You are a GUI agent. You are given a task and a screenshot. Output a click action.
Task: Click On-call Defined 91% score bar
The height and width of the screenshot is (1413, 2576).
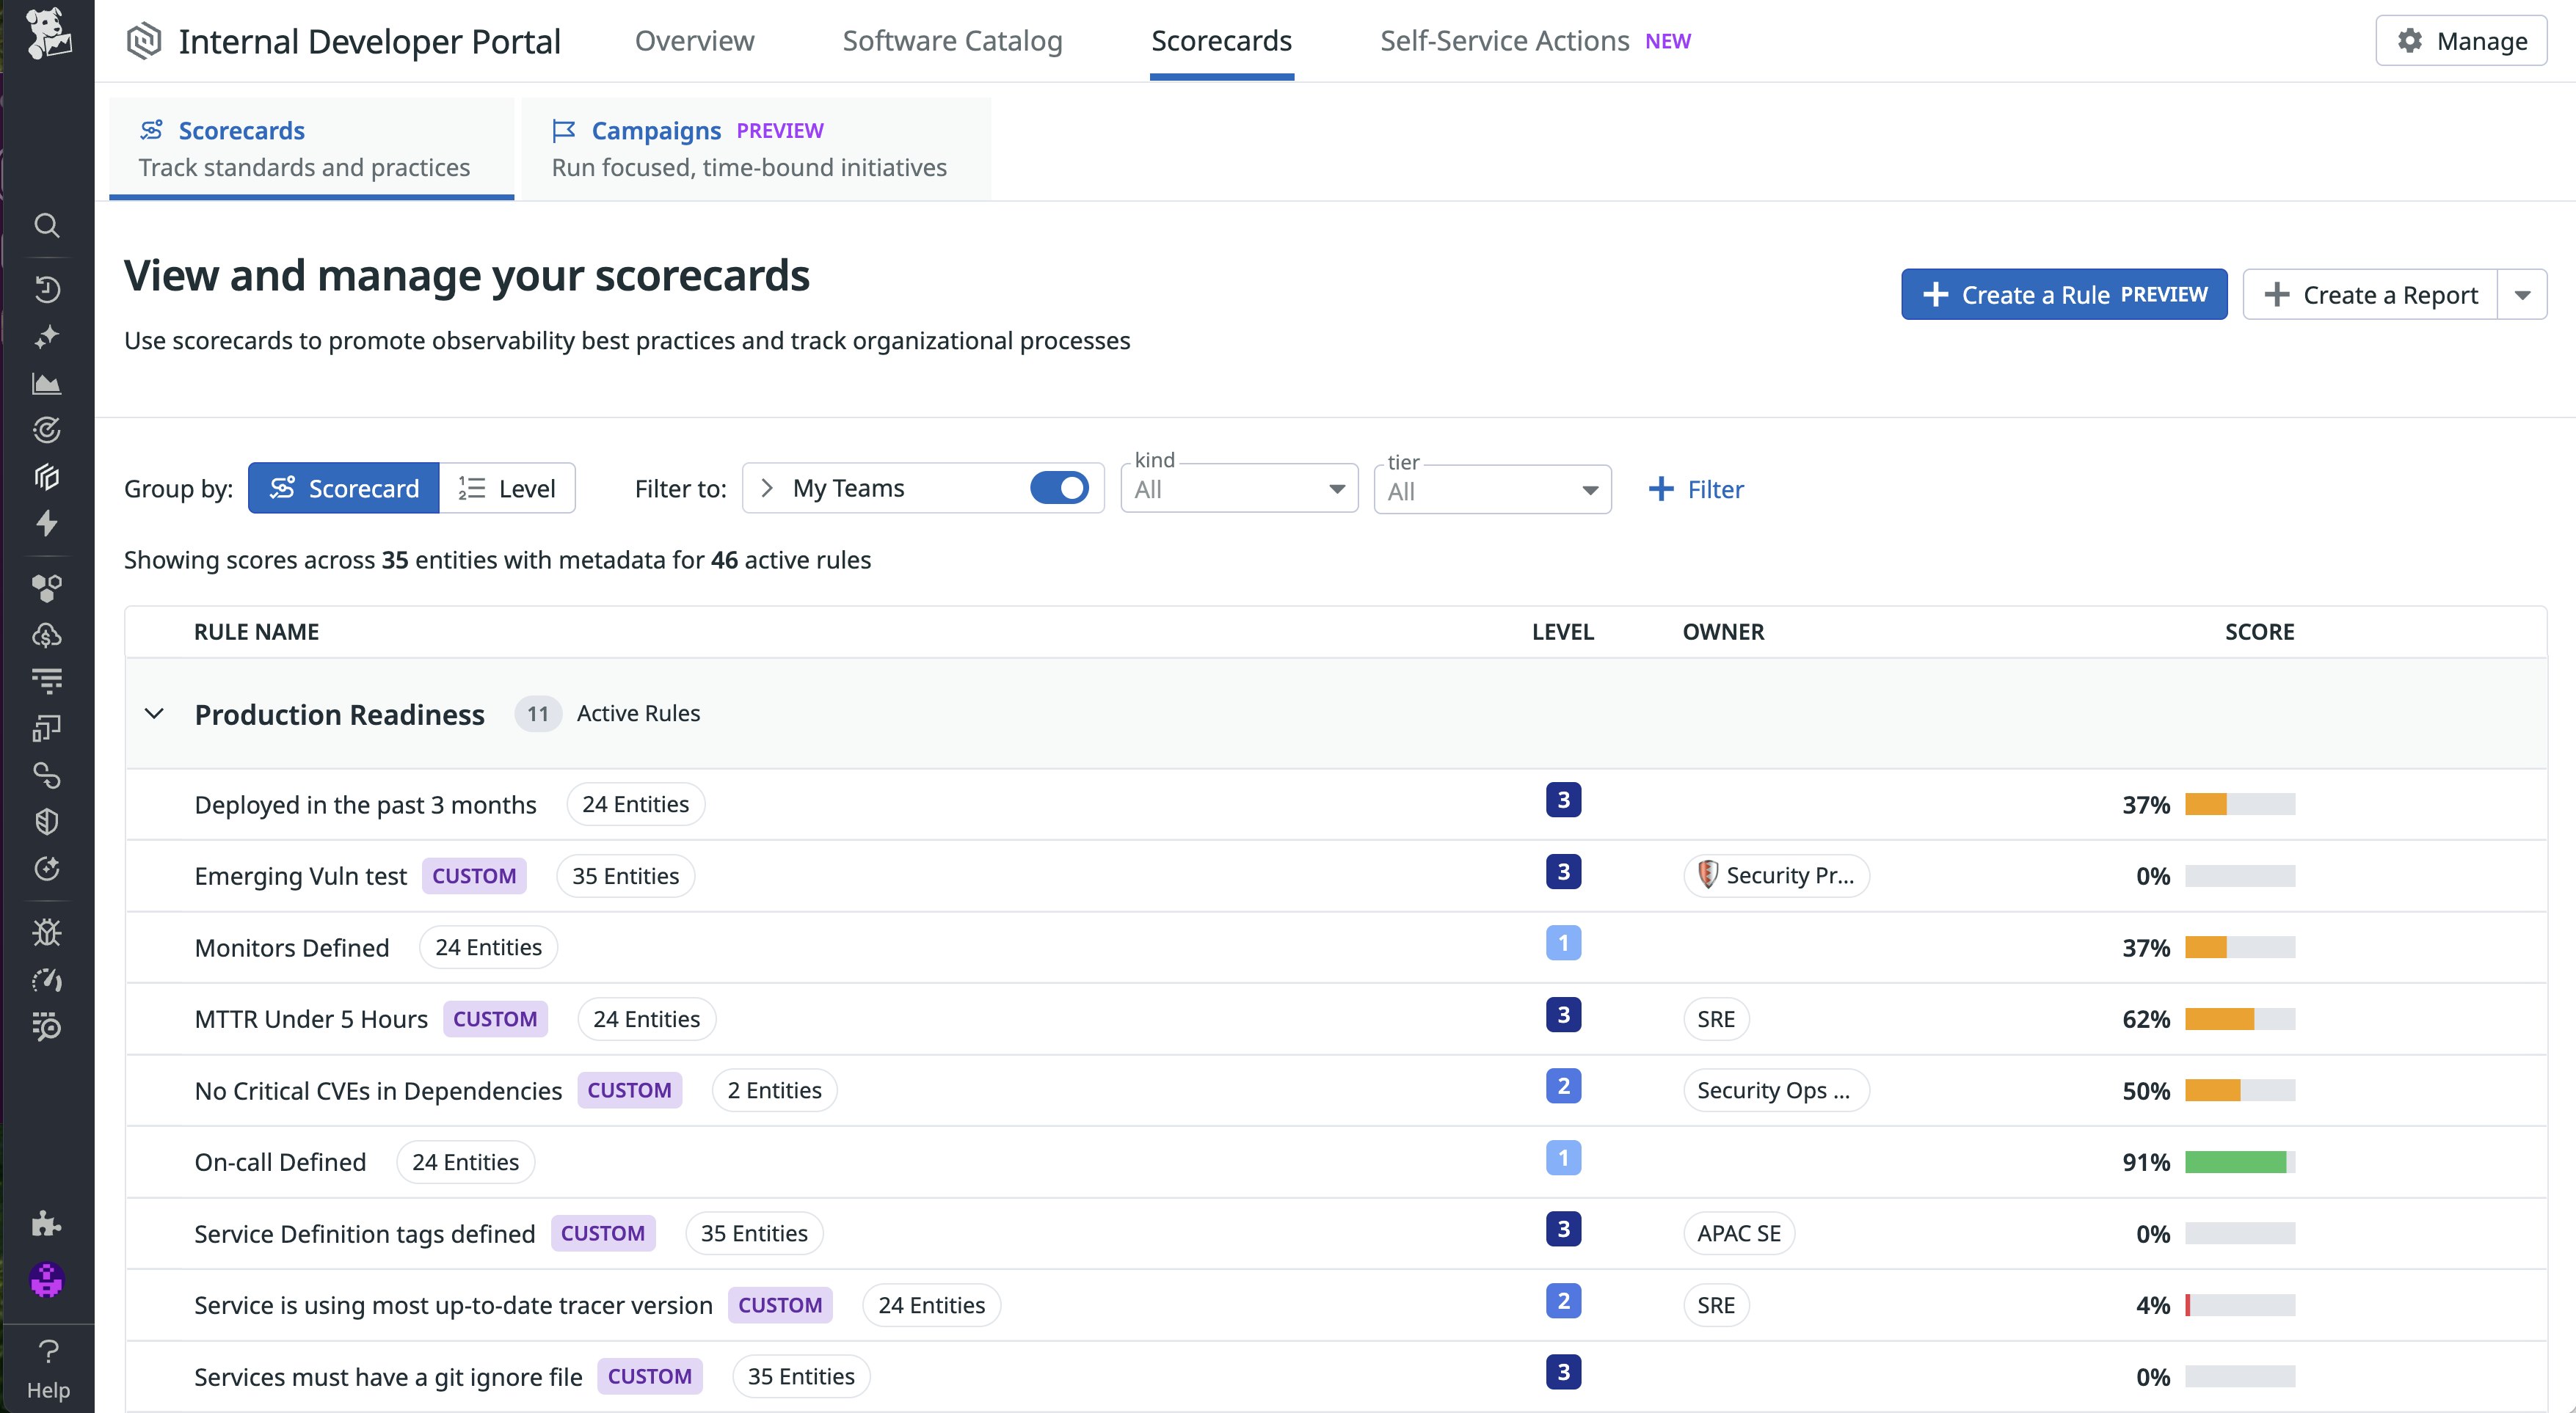coord(2239,1162)
